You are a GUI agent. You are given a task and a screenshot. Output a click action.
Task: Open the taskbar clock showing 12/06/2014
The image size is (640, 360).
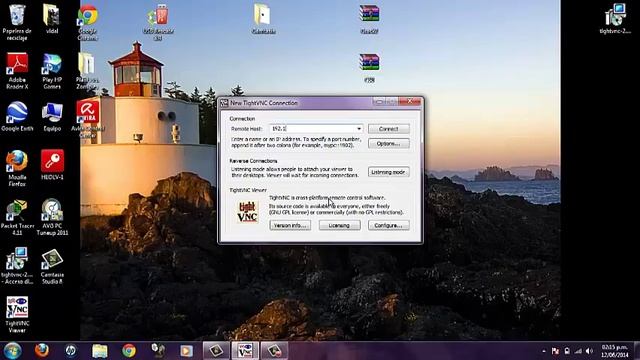click(x=614, y=351)
